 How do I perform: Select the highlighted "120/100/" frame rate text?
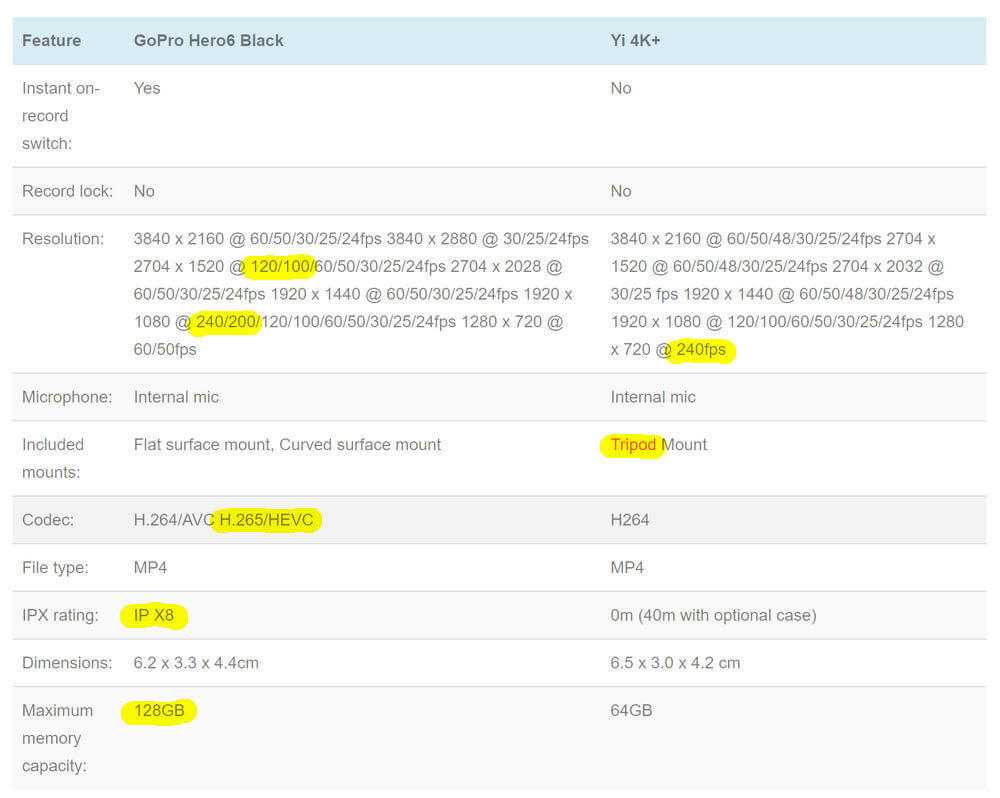pos(281,267)
